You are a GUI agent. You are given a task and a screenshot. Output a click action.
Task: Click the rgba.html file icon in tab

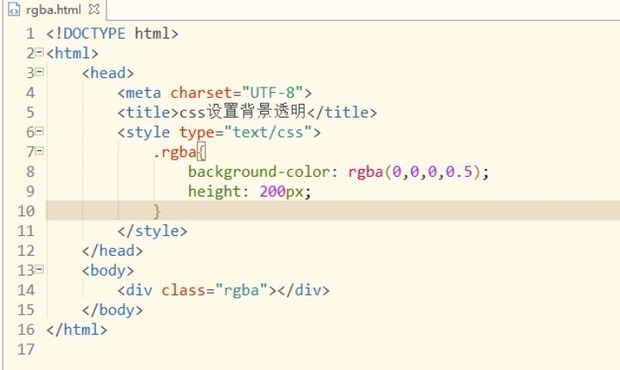(x=14, y=9)
